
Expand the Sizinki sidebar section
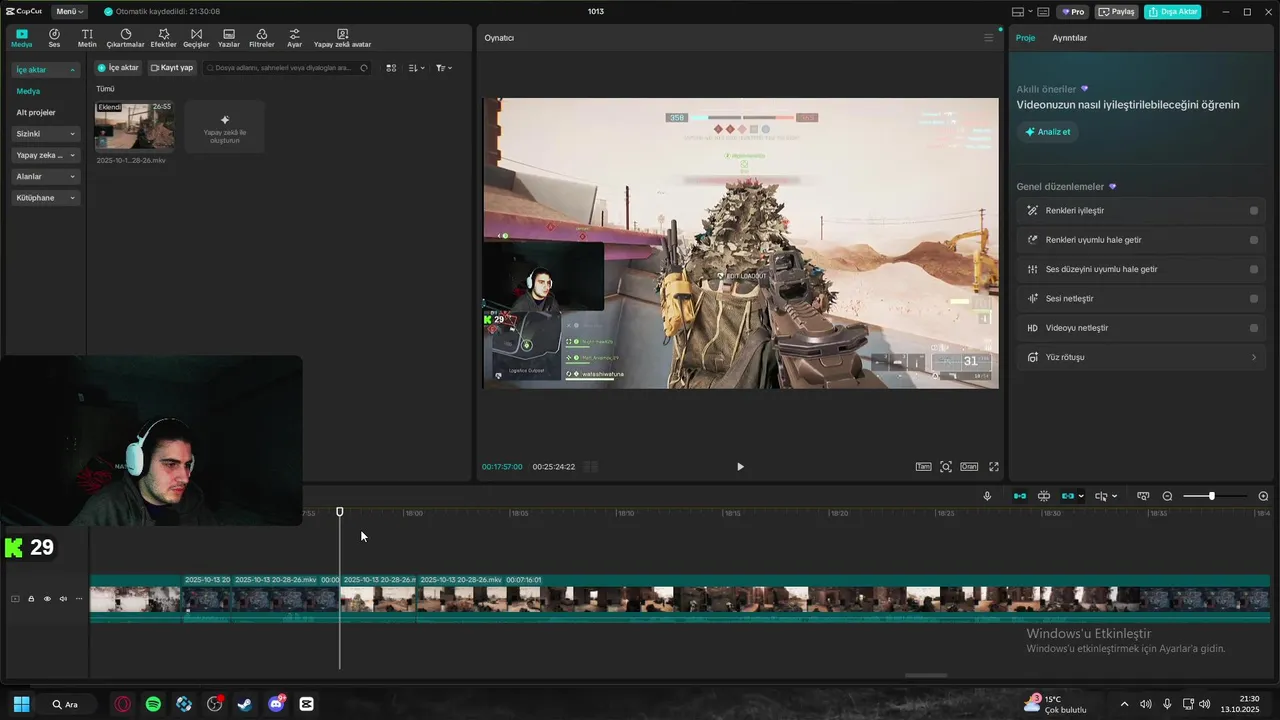pyautogui.click(x=46, y=134)
